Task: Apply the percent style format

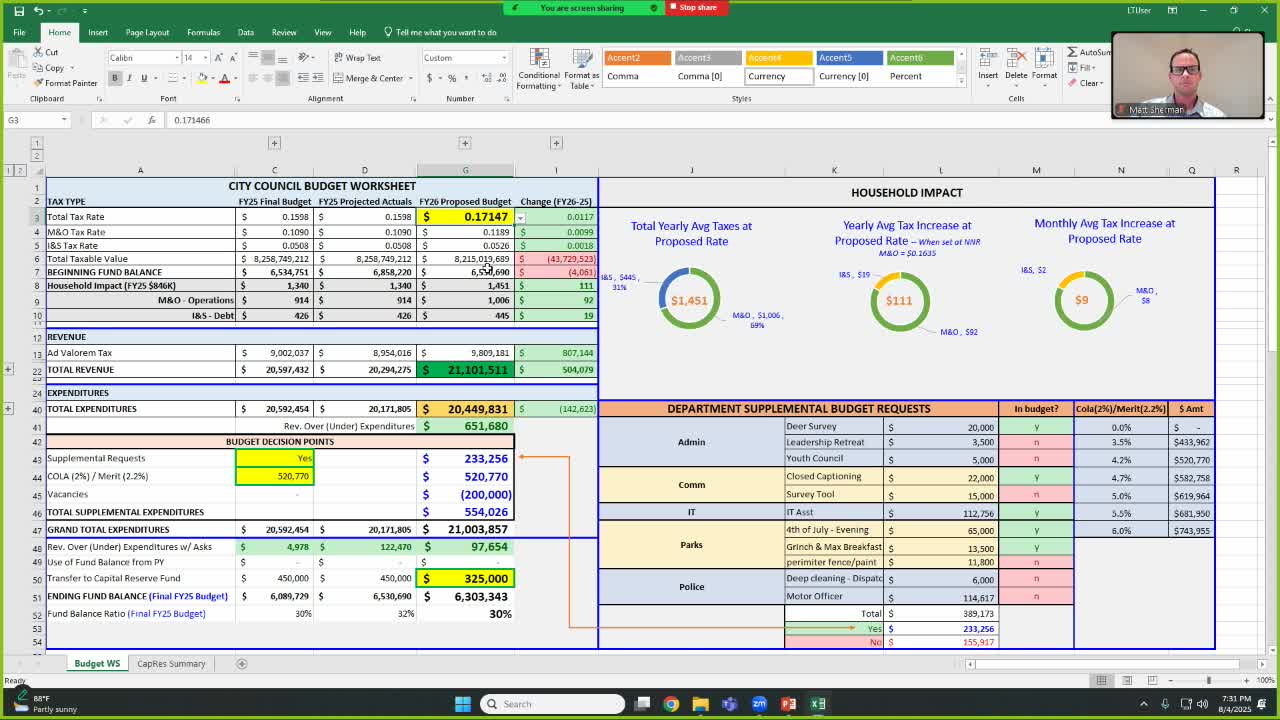Action: tap(452, 78)
